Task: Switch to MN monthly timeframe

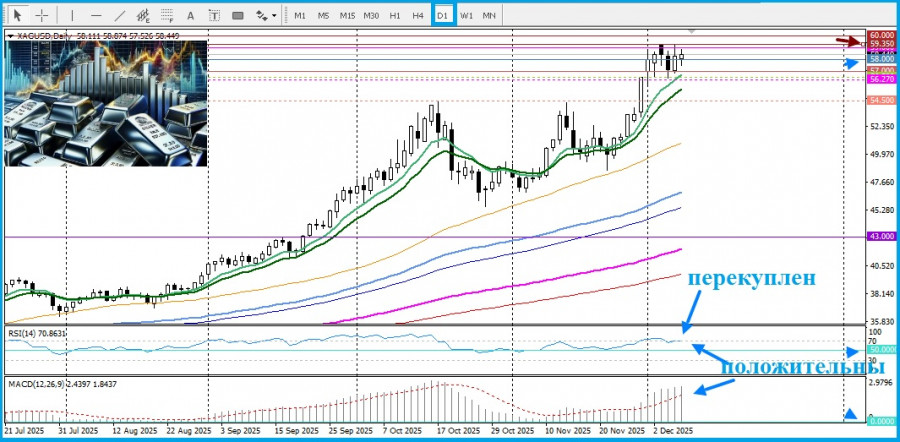Action: (489, 15)
